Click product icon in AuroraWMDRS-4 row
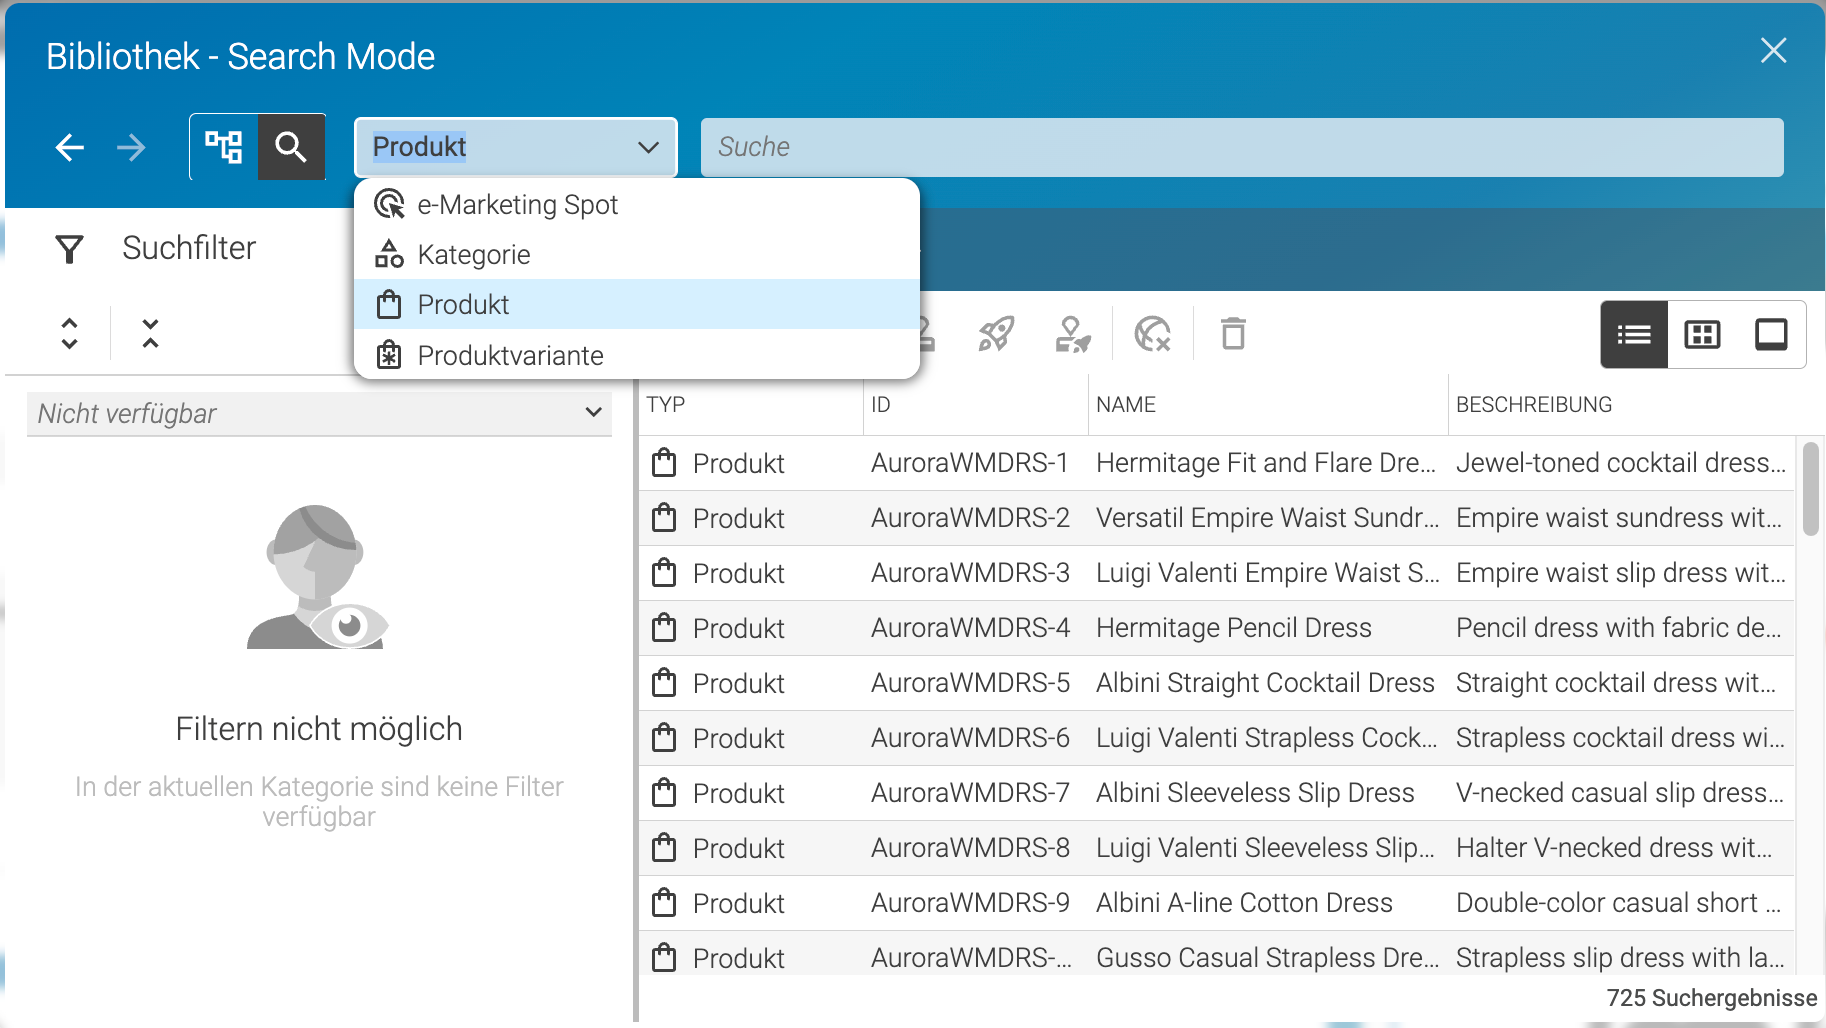Viewport: 1826px width, 1028px height. point(664,627)
